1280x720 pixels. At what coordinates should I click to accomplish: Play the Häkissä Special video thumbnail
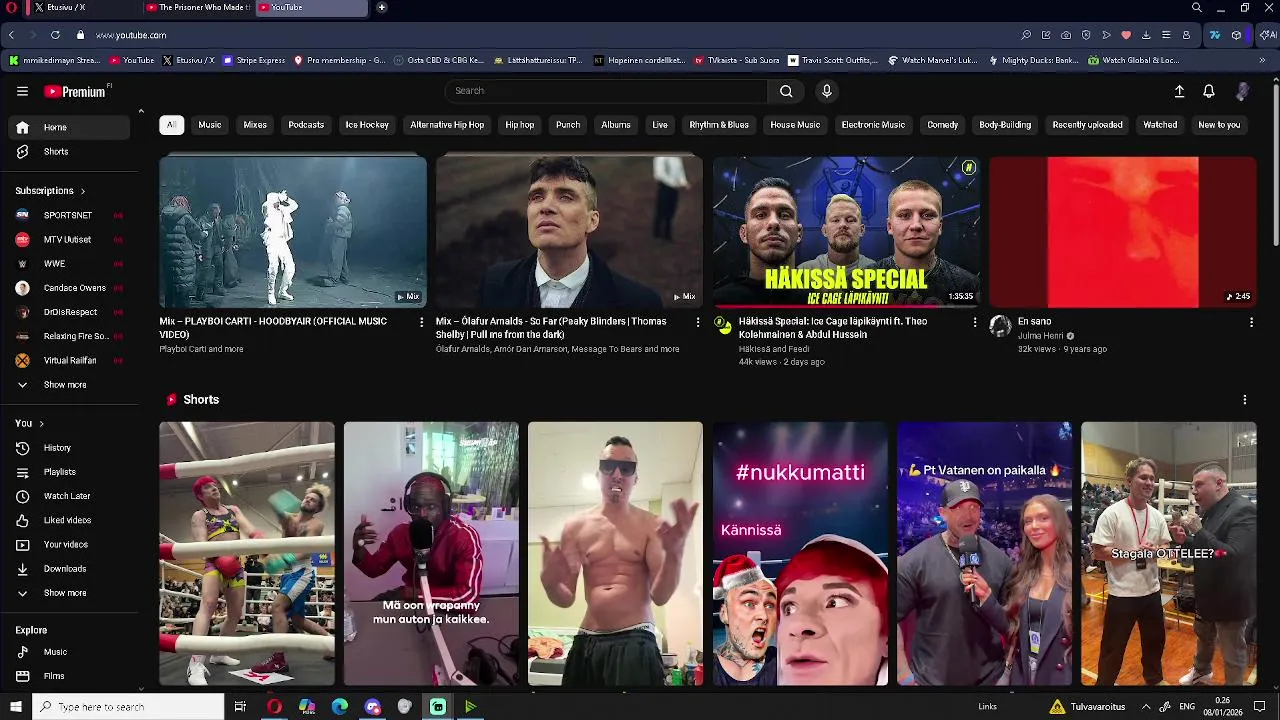pos(846,232)
